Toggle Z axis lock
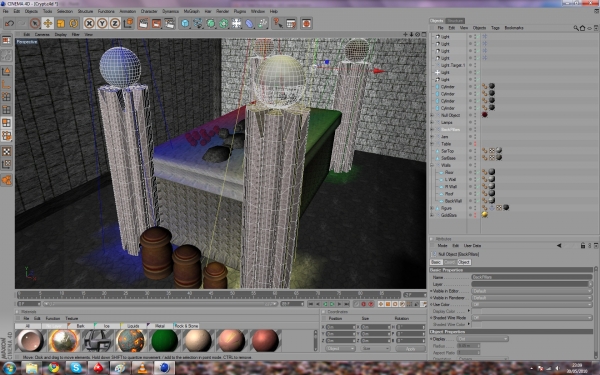This screenshot has width=600, height=375. (x=115, y=23)
